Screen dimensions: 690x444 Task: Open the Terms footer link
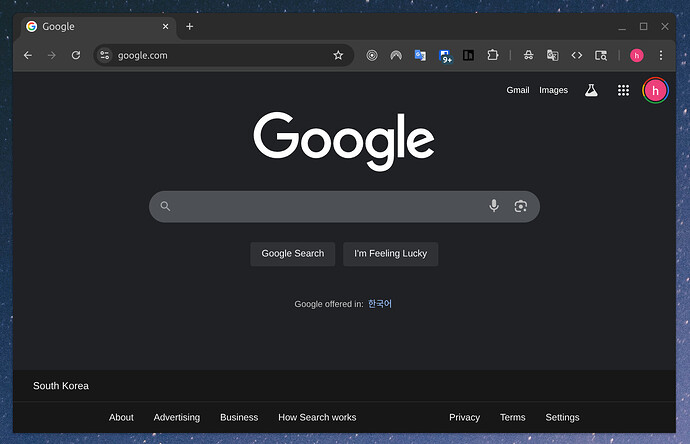click(513, 417)
